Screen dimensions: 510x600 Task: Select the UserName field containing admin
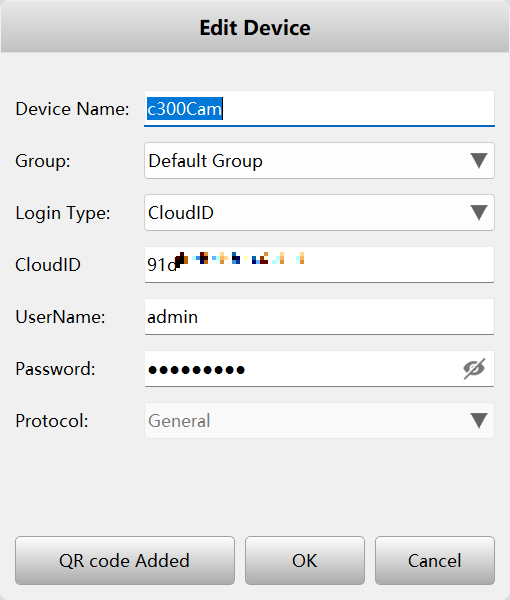319,317
